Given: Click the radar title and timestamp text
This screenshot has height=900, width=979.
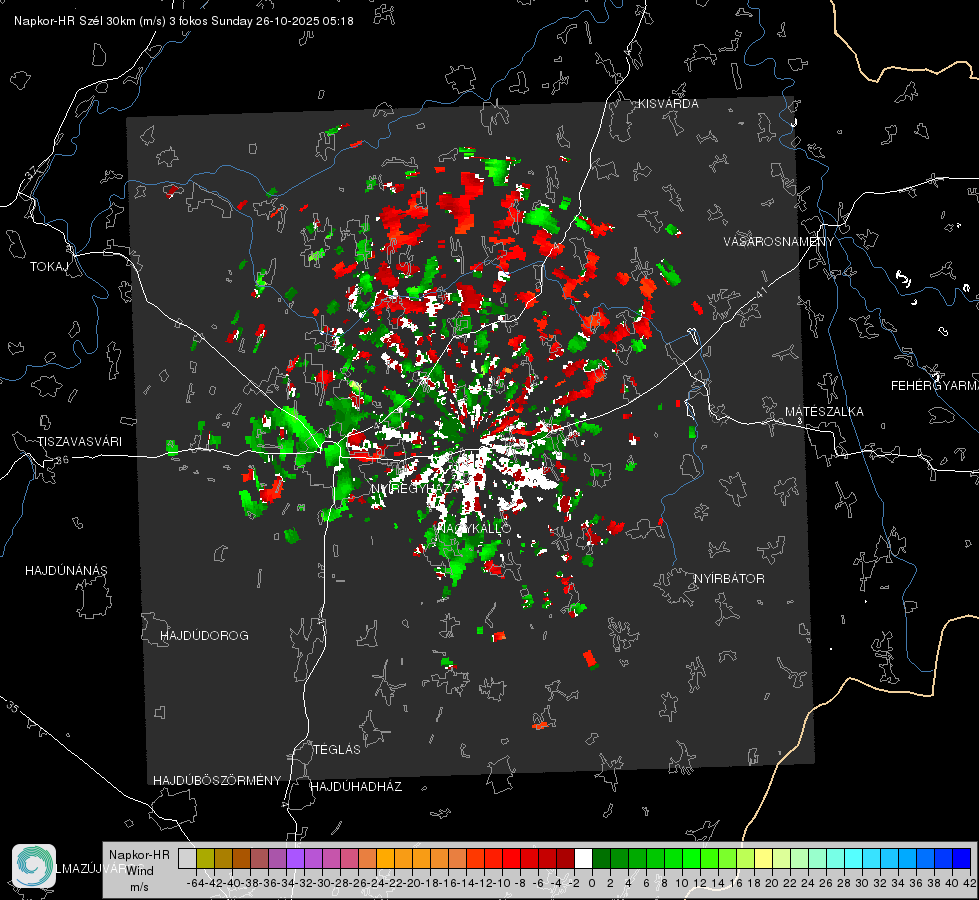Looking at the screenshot, I should [x=184, y=21].
